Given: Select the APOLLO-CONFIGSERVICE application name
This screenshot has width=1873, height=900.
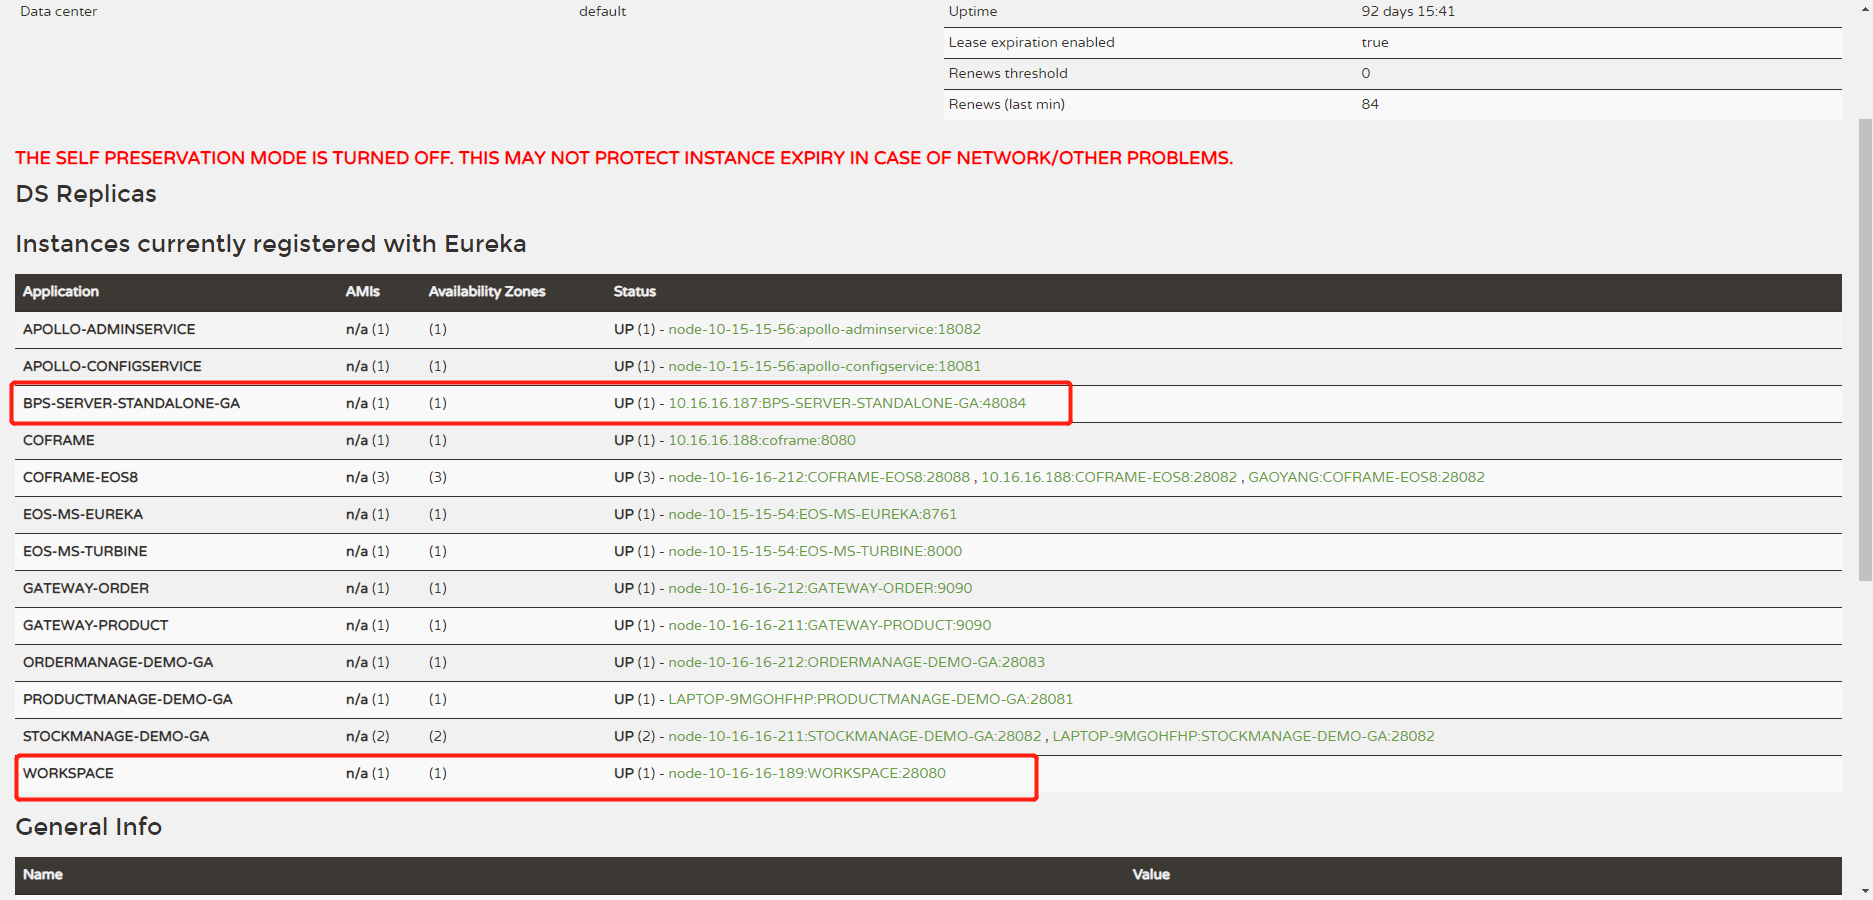Looking at the screenshot, I should click(112, 366).
